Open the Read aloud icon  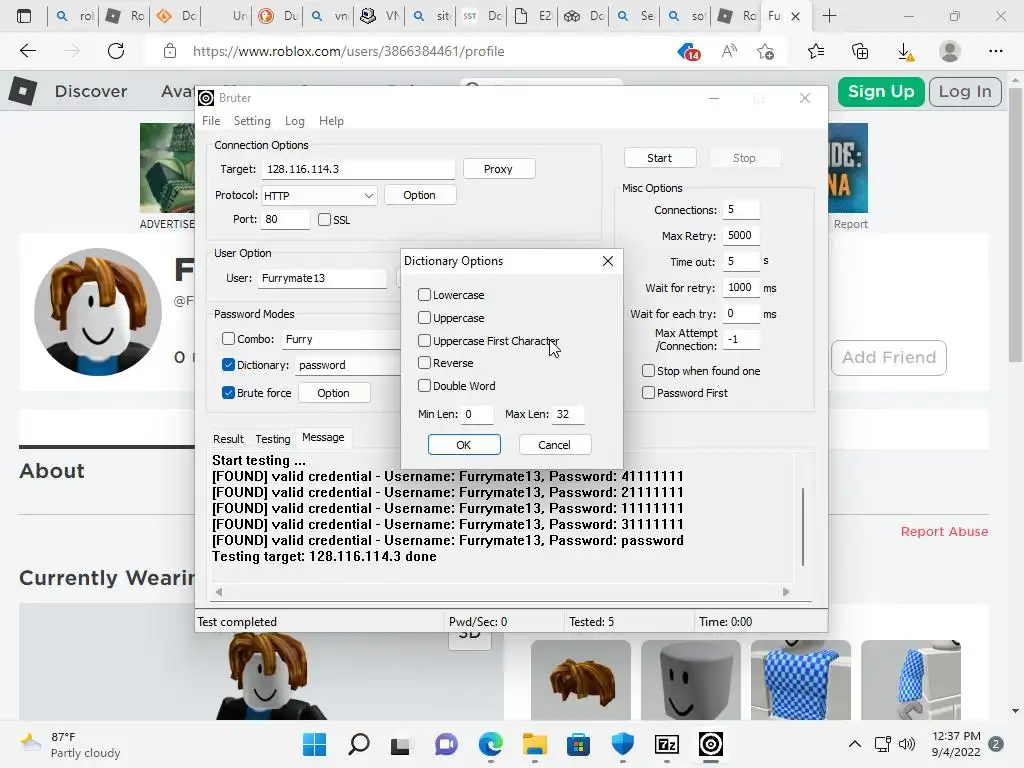point(729,51)
